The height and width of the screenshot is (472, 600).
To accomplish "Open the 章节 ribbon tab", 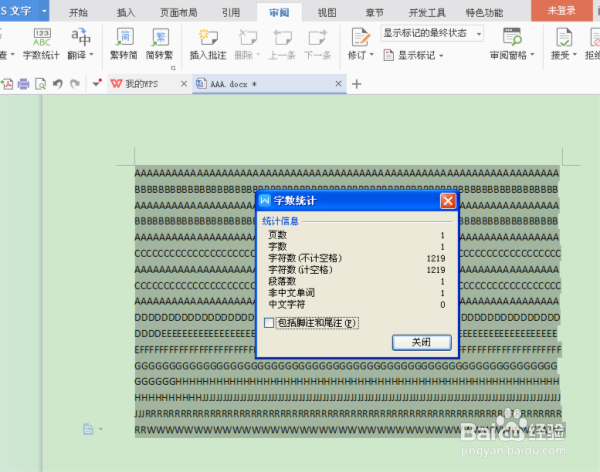I will [x=375, y=13].
